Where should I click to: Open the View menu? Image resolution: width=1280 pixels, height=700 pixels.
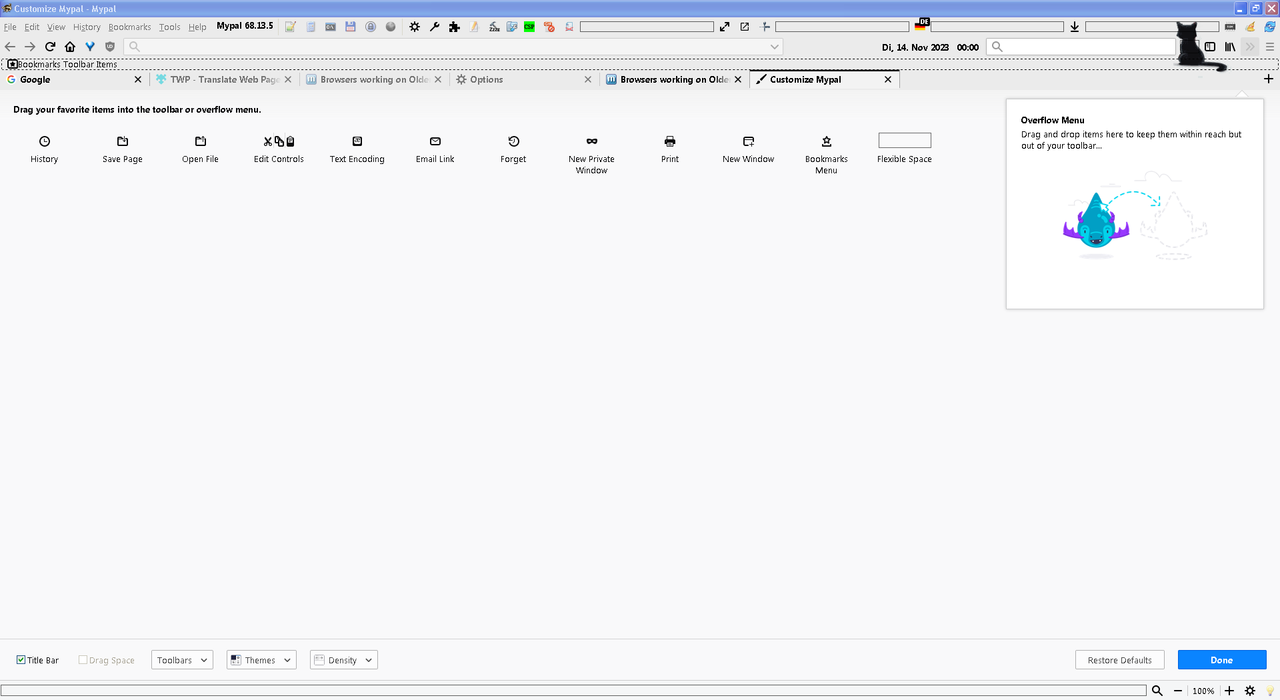(56, 27)
